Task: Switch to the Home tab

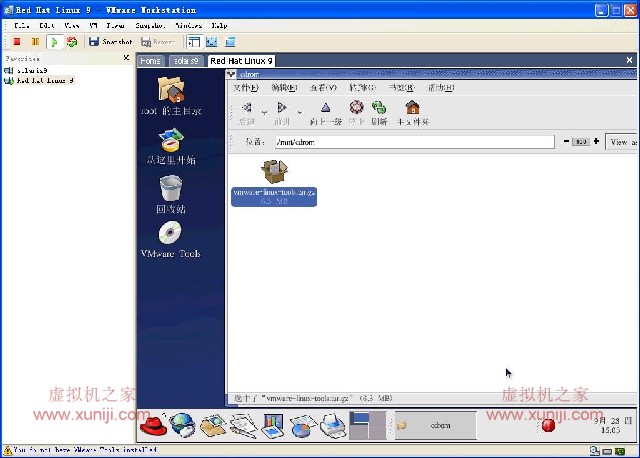Action: (x=150, y=61)
